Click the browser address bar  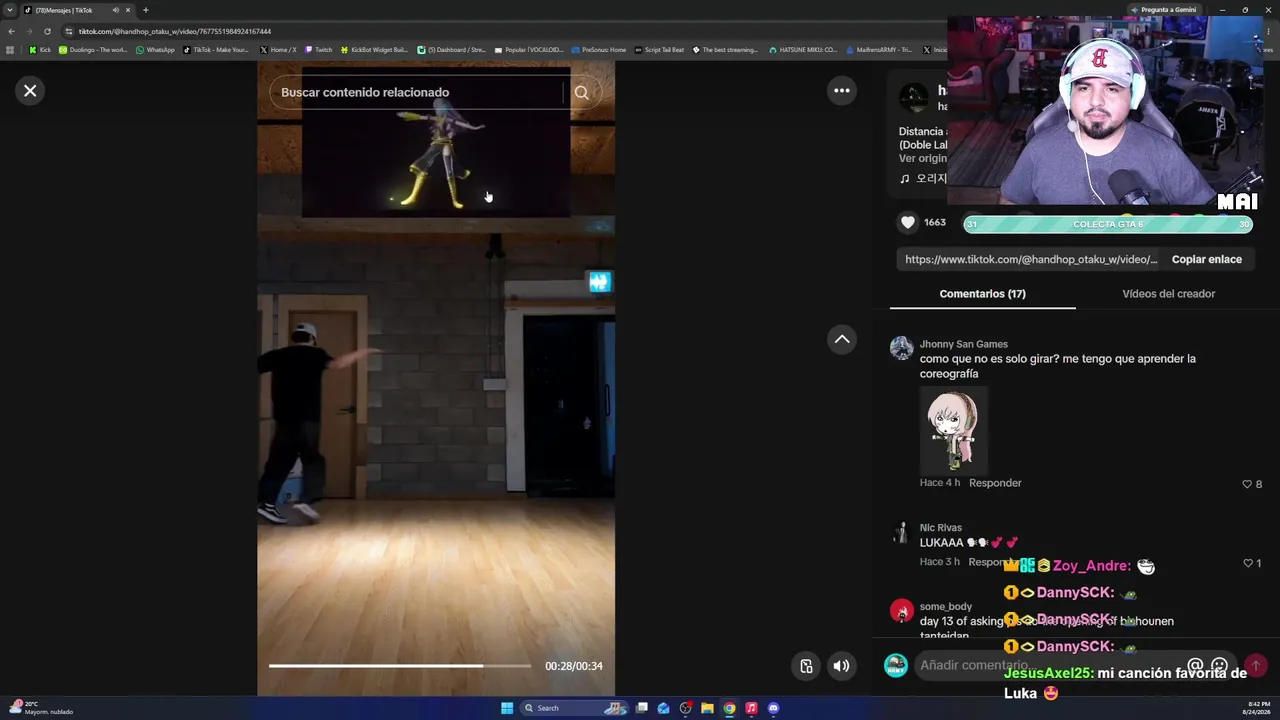(500, 31)
